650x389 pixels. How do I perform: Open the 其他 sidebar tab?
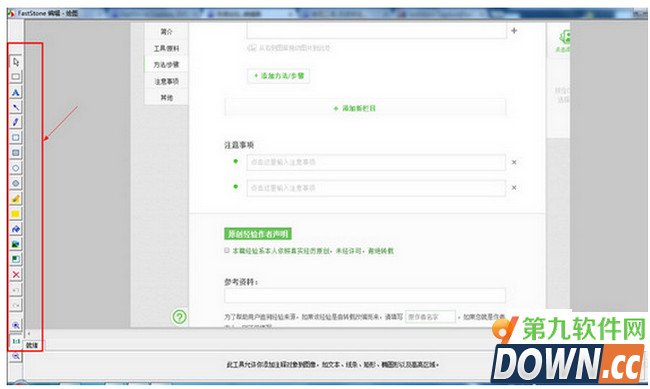[x=166, y=97]
